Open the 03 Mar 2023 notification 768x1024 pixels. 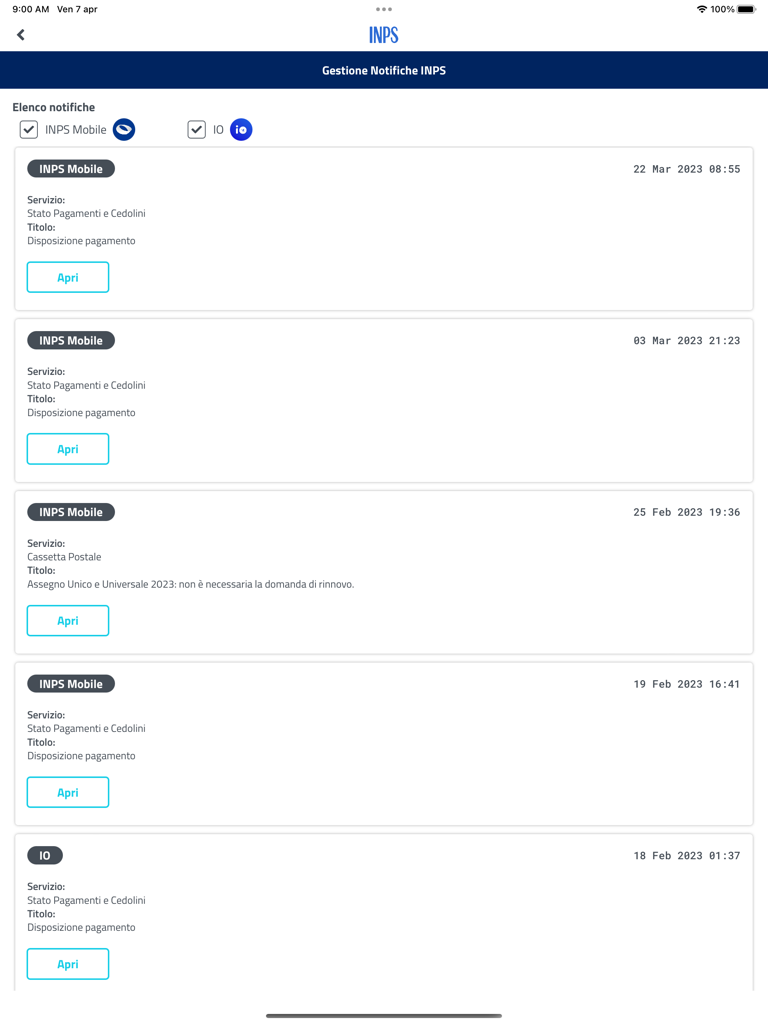pyautogui.click(x=68, y=449)
